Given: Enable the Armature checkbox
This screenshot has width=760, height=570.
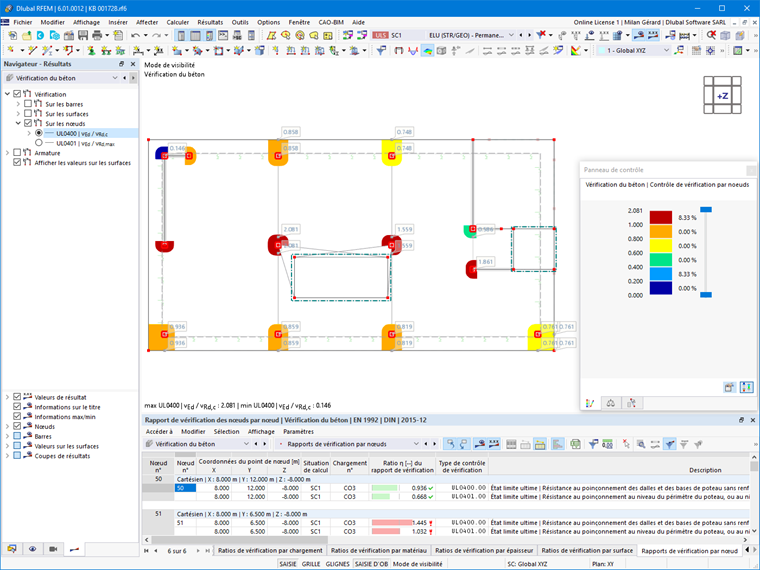Looking at the screenshot, I should click(x=17, y=153).
